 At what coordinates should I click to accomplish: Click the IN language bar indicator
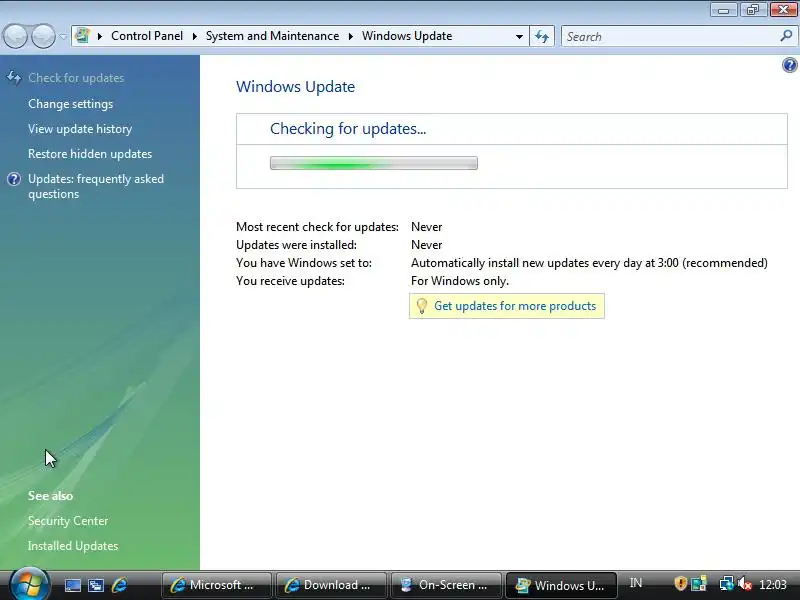[x=636, y=583]
